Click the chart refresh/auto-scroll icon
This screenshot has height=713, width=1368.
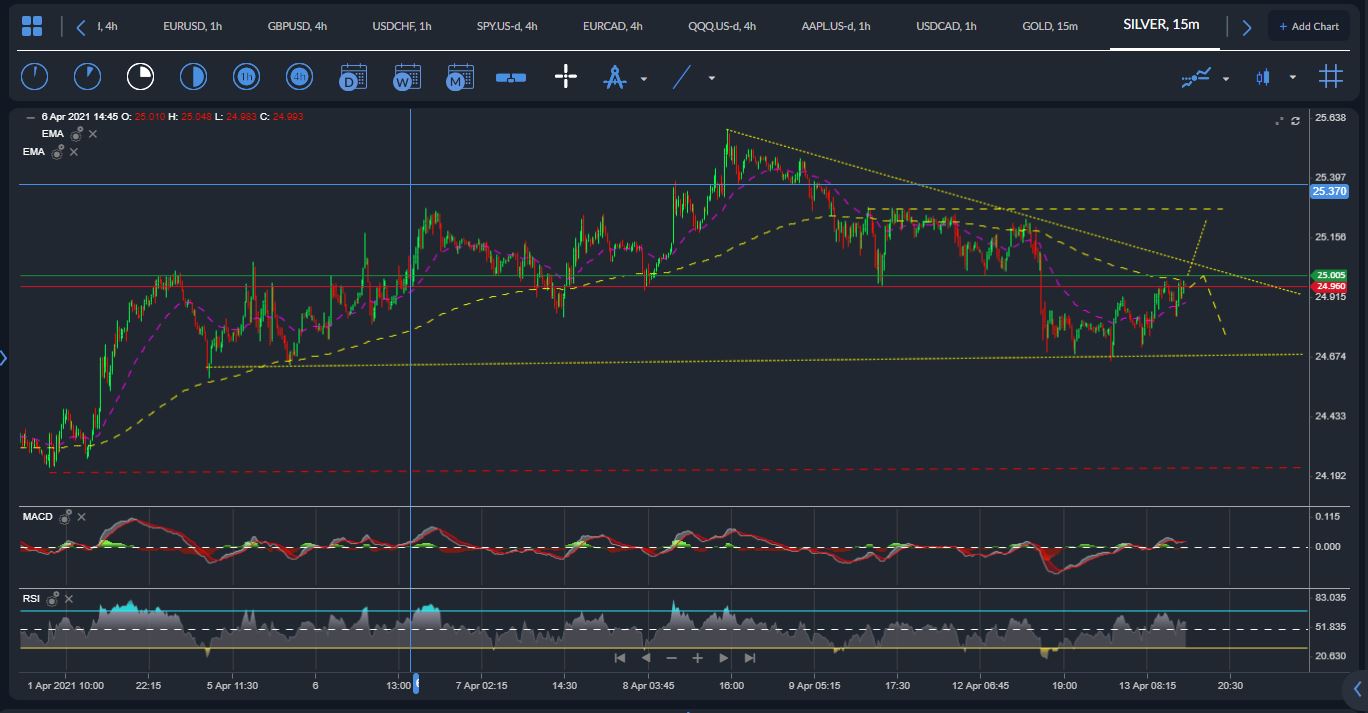pyautogui.click(x=1295, y=121)
